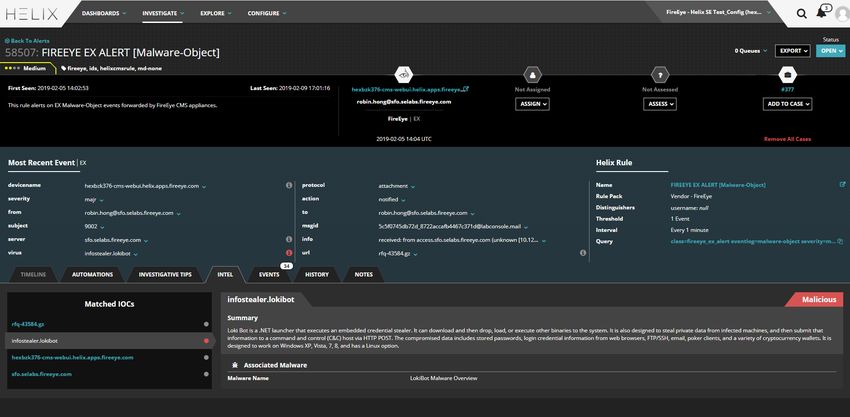Click url value rfq-43584.gz
Viewport: 850px width, 417px height.
(394, 253)
